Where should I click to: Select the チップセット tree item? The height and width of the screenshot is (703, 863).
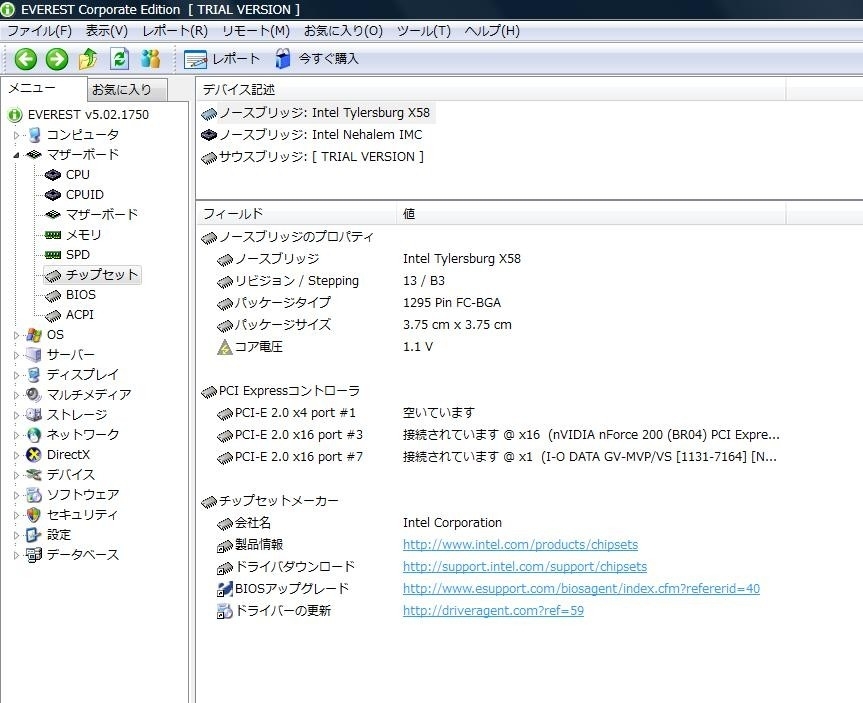92,275
